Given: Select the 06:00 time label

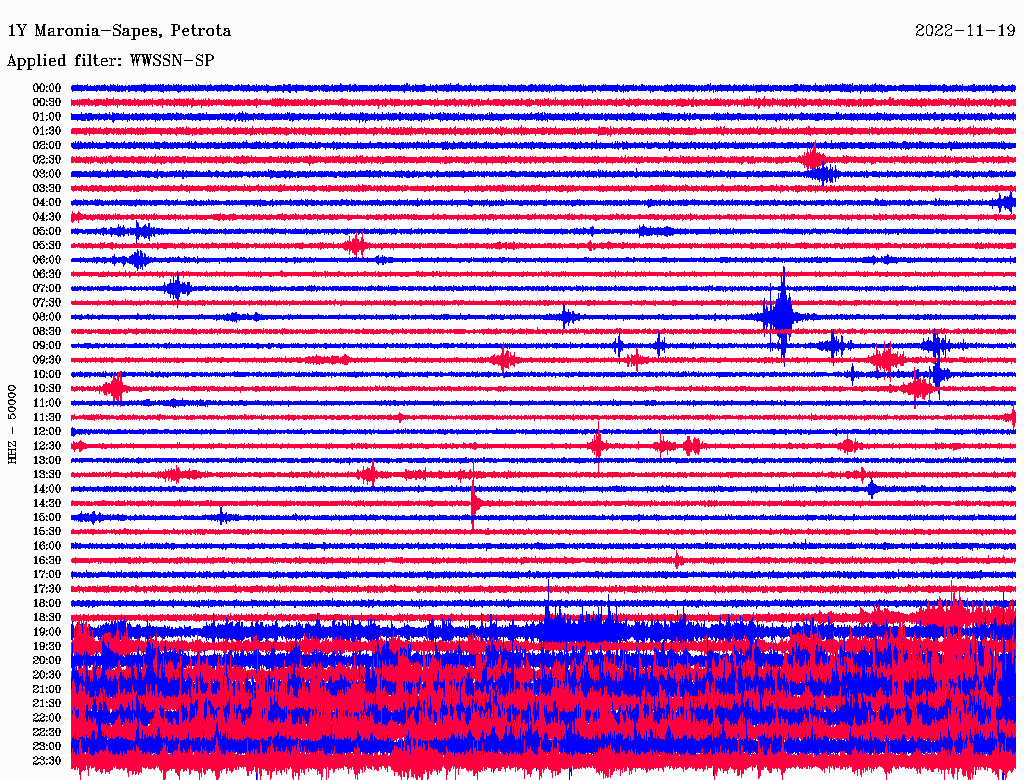Looking at the screenshot, I should click(47, 259).
